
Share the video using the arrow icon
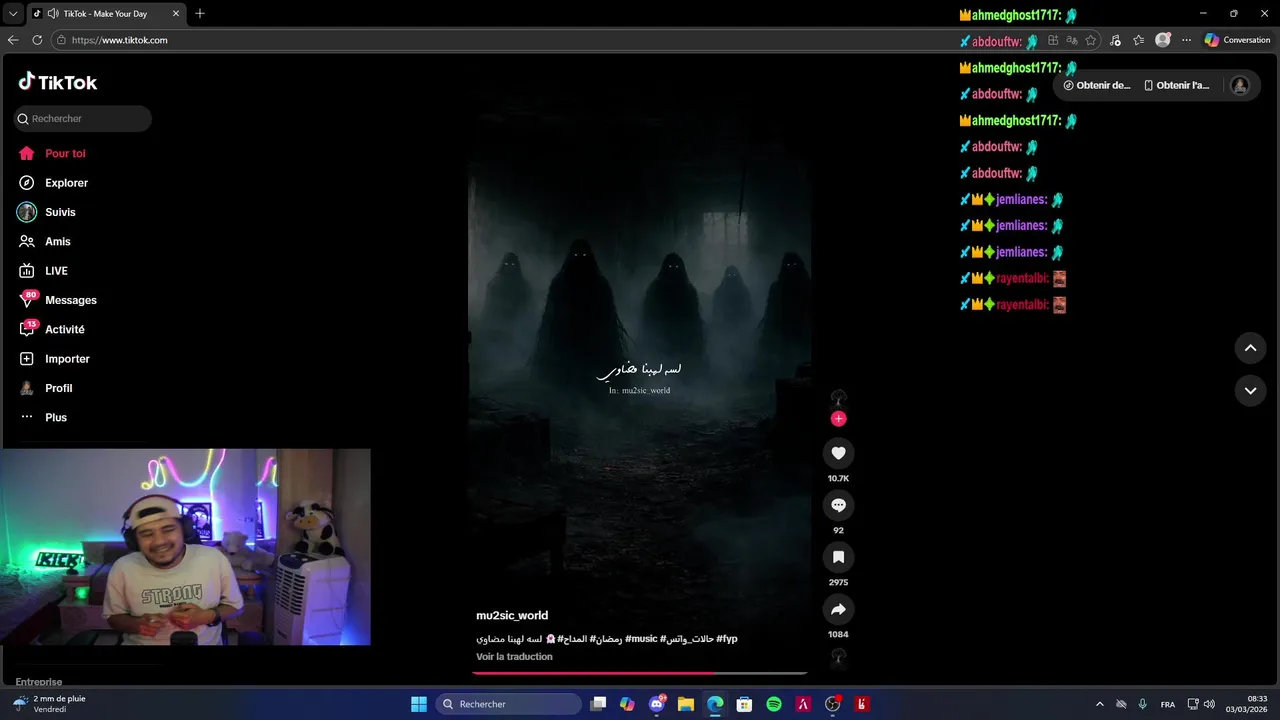click(838, 609)
